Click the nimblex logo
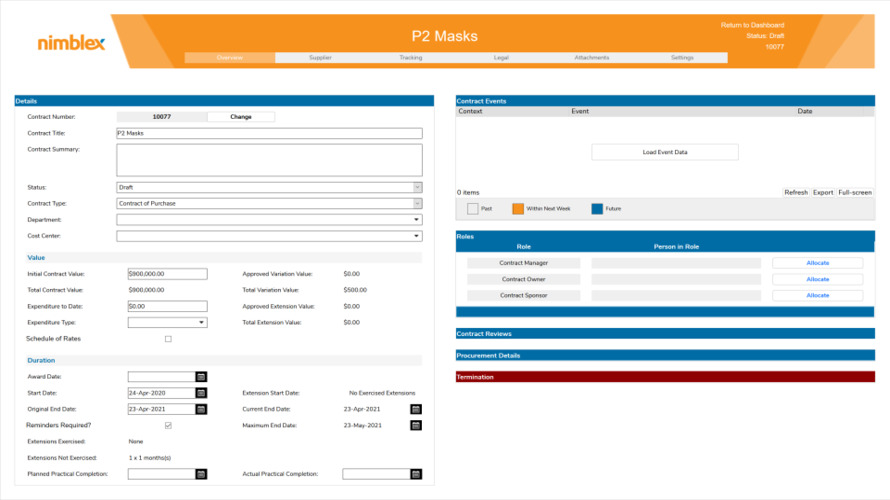The width and height of the screenshot is (890, 500). (70, 43)
